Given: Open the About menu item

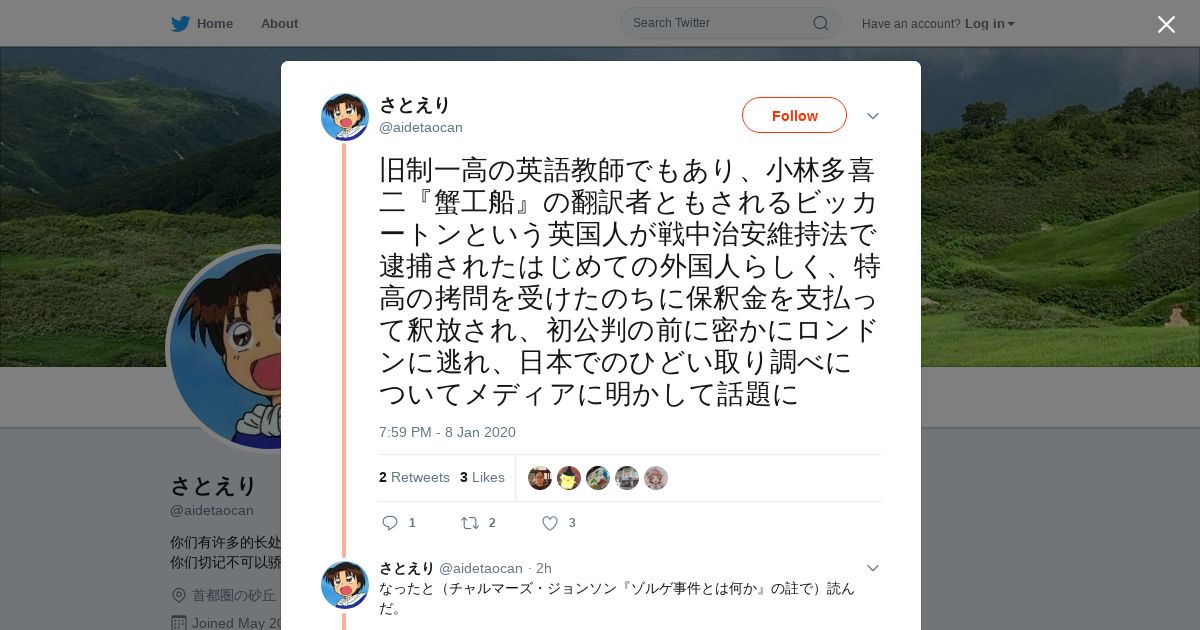Looking at the screenshot, I should point(279,24).
